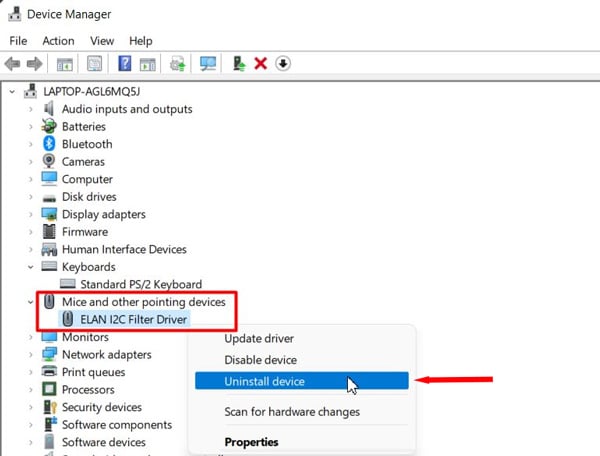The height and width of the screenshot is (456, 600).
Task: Click the Disk drives icon
Action: point(49,198)
